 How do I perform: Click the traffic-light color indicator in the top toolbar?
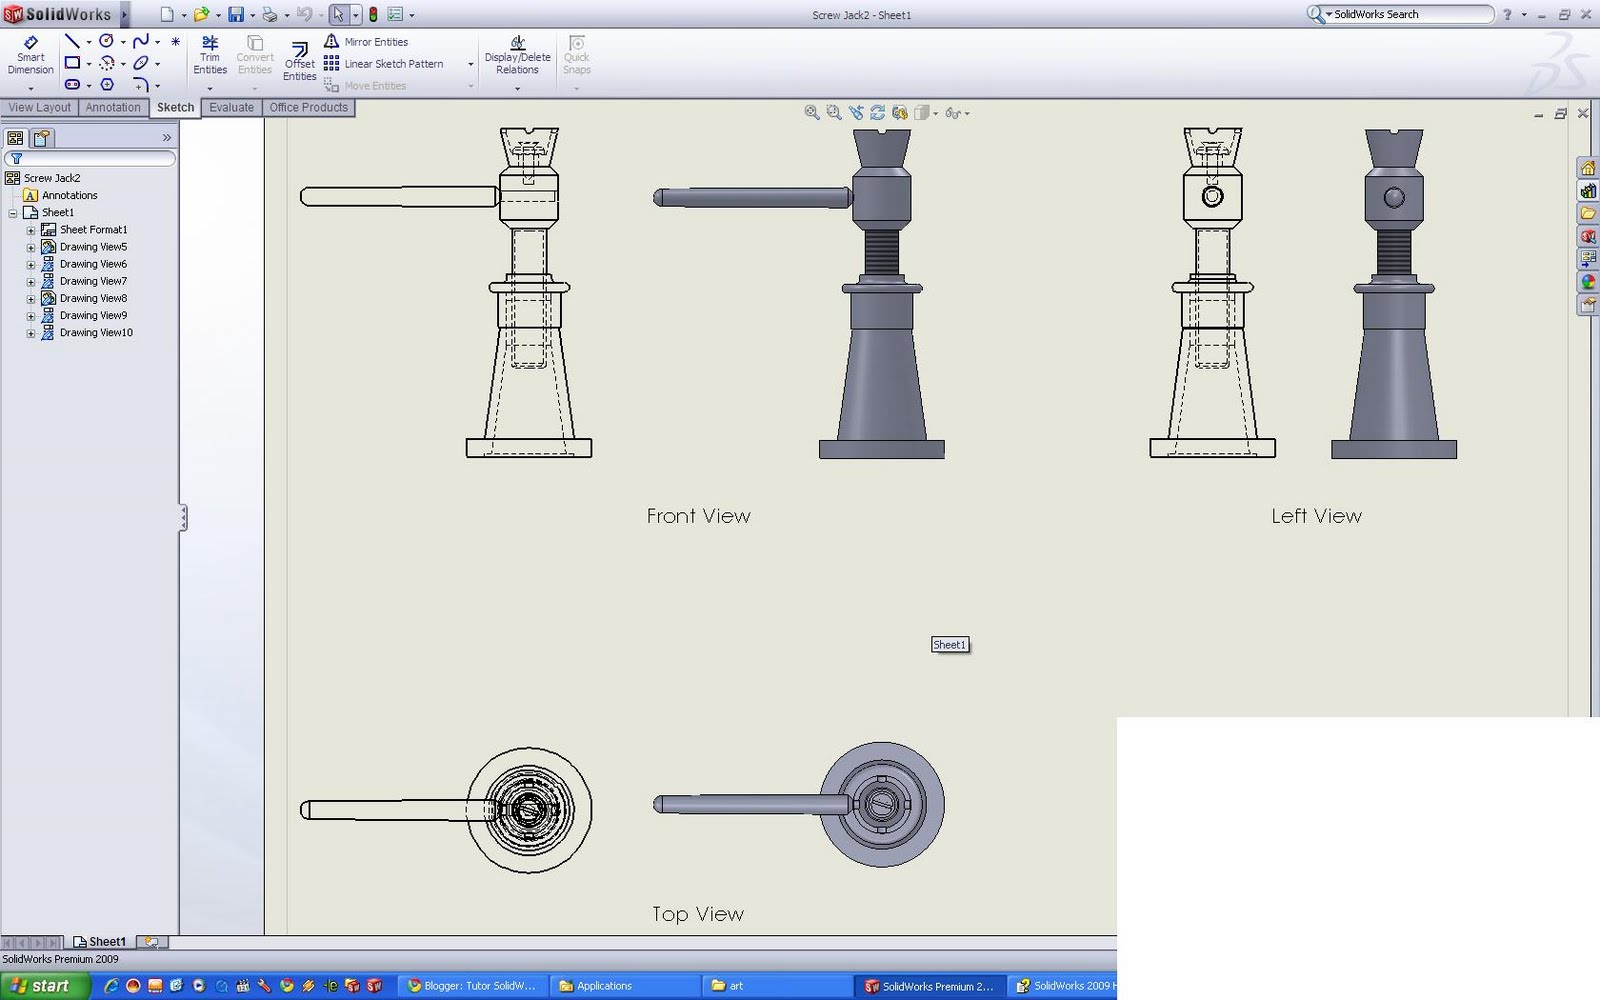(x=372, y=14)
